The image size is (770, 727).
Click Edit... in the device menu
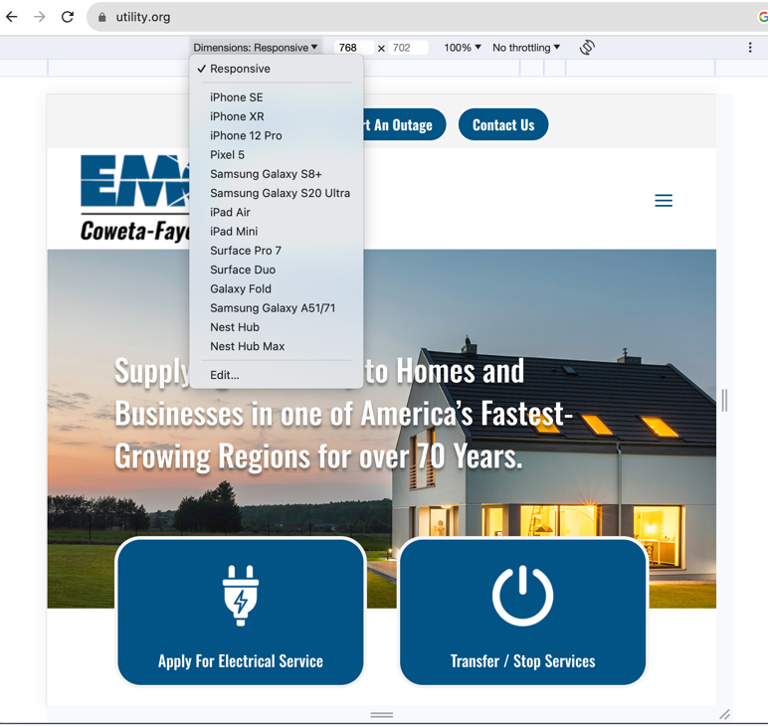[x=225, y=375]
